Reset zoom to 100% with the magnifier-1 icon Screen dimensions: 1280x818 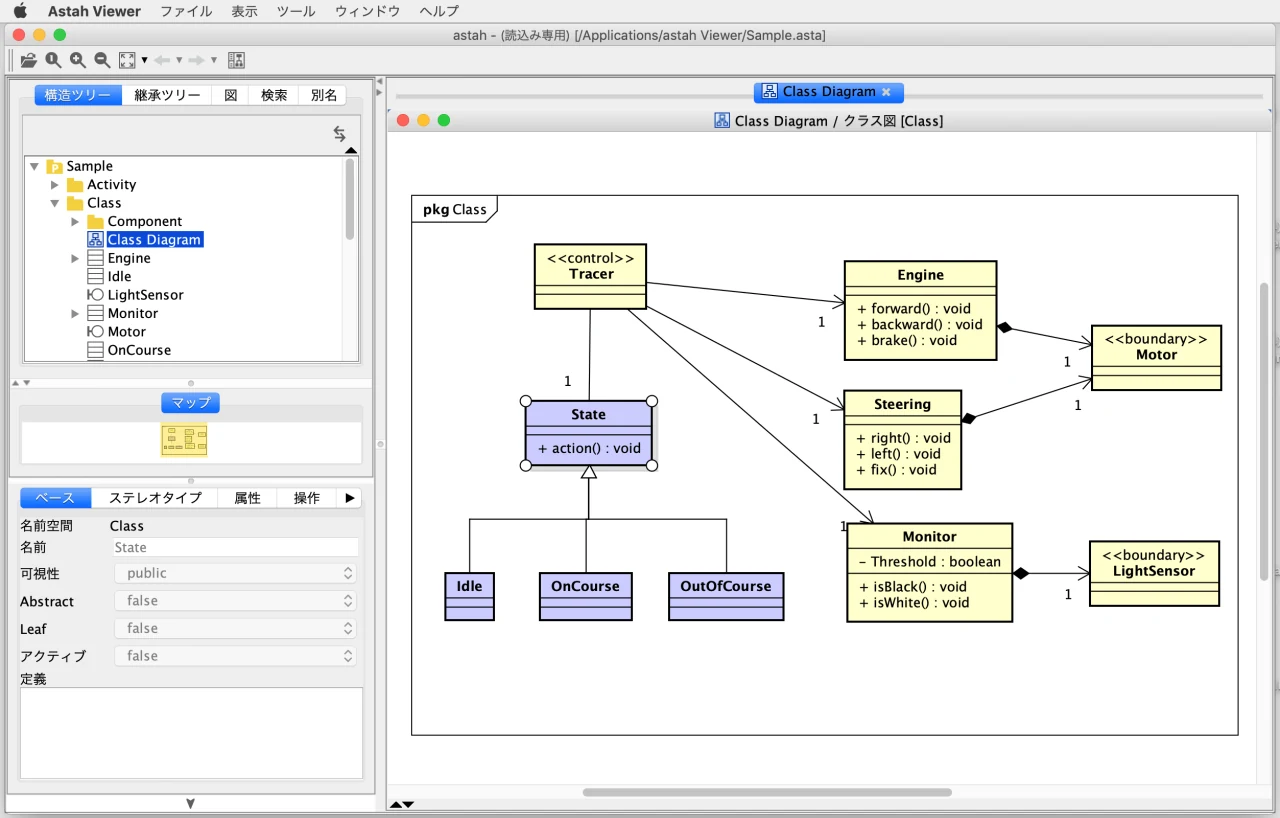point(53,60)
